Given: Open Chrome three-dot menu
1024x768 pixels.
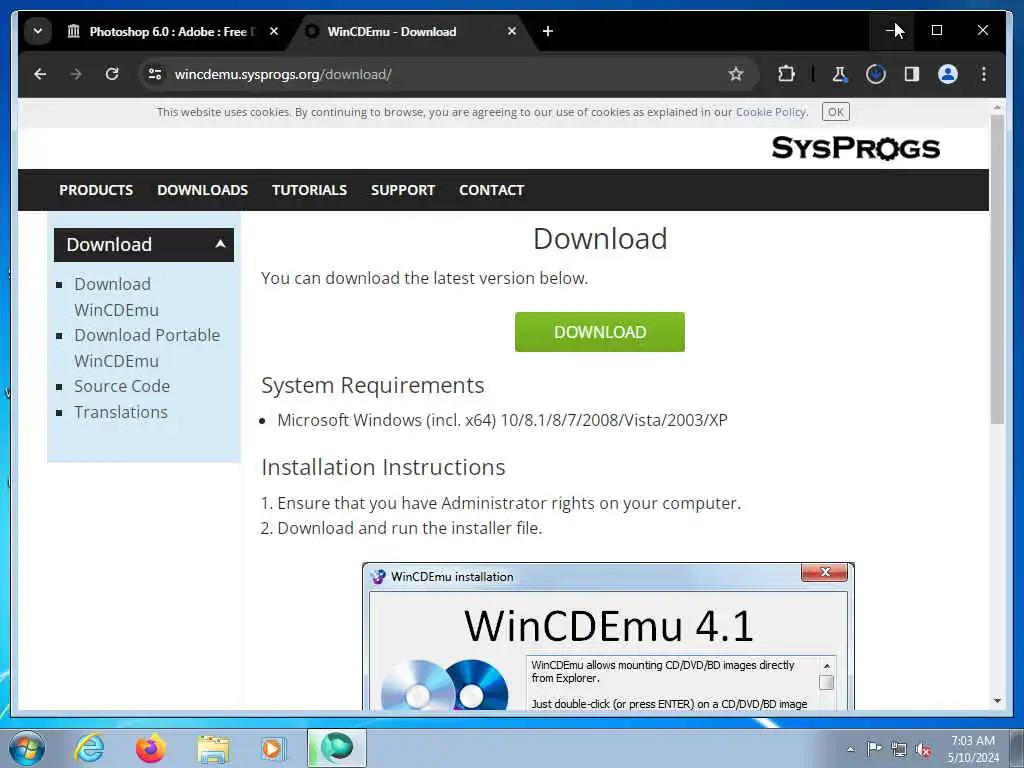Looking at the screenshot, I should pyautogui.click(x=984, y=74).
